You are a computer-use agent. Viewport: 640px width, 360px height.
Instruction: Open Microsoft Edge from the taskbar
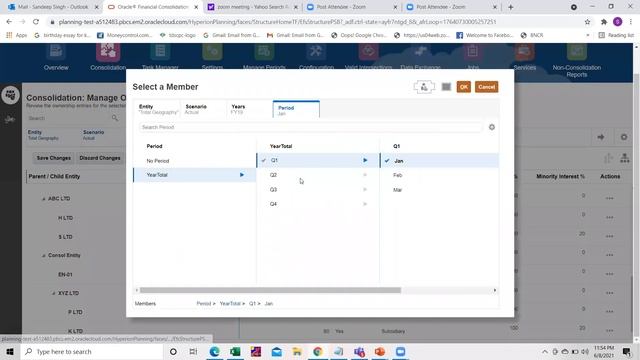tap(214, 352)
